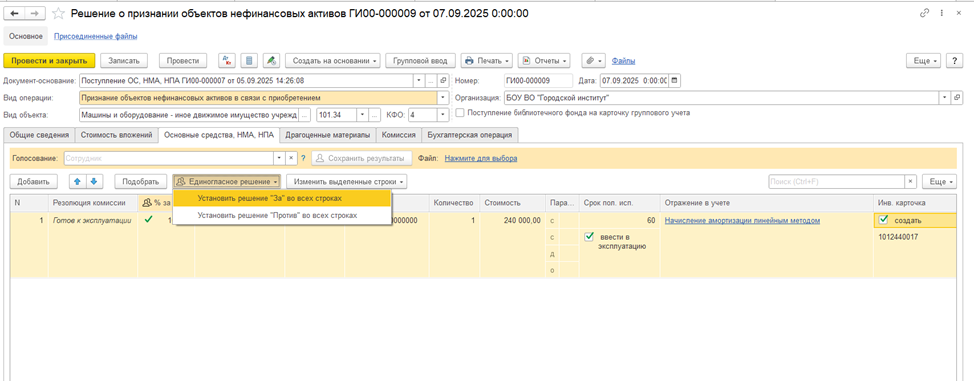974x381 pixels.
Task: Expand Вид операции dropdown arrow
Action: pos(444,98)
